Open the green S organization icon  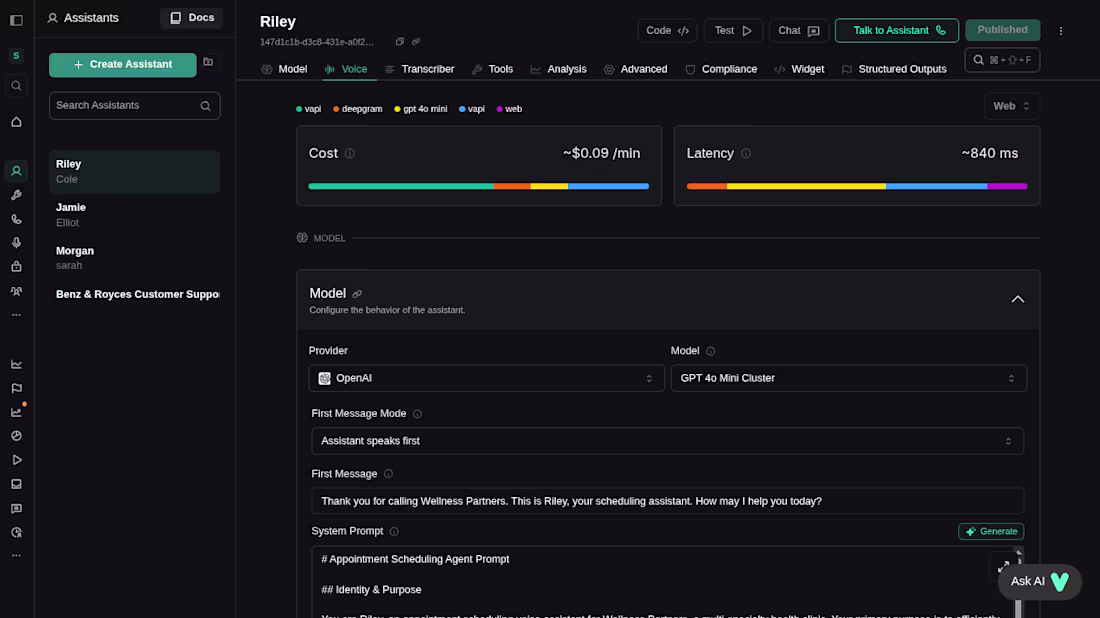click(x=16, y=55)
